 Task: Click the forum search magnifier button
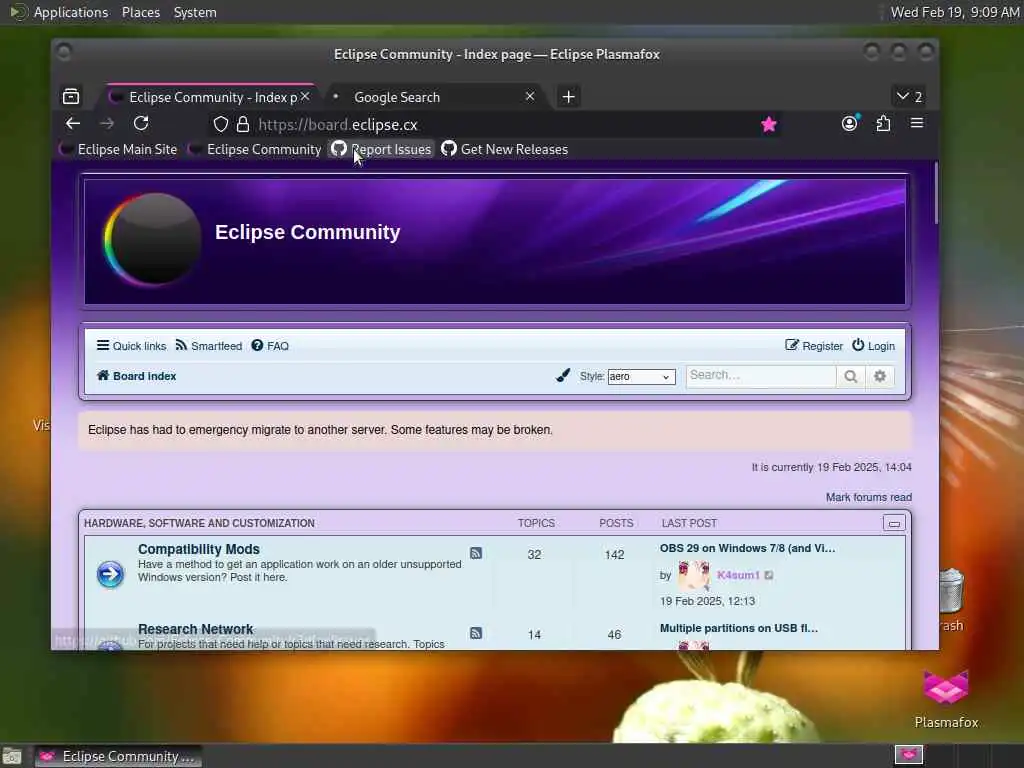point(850,376)
